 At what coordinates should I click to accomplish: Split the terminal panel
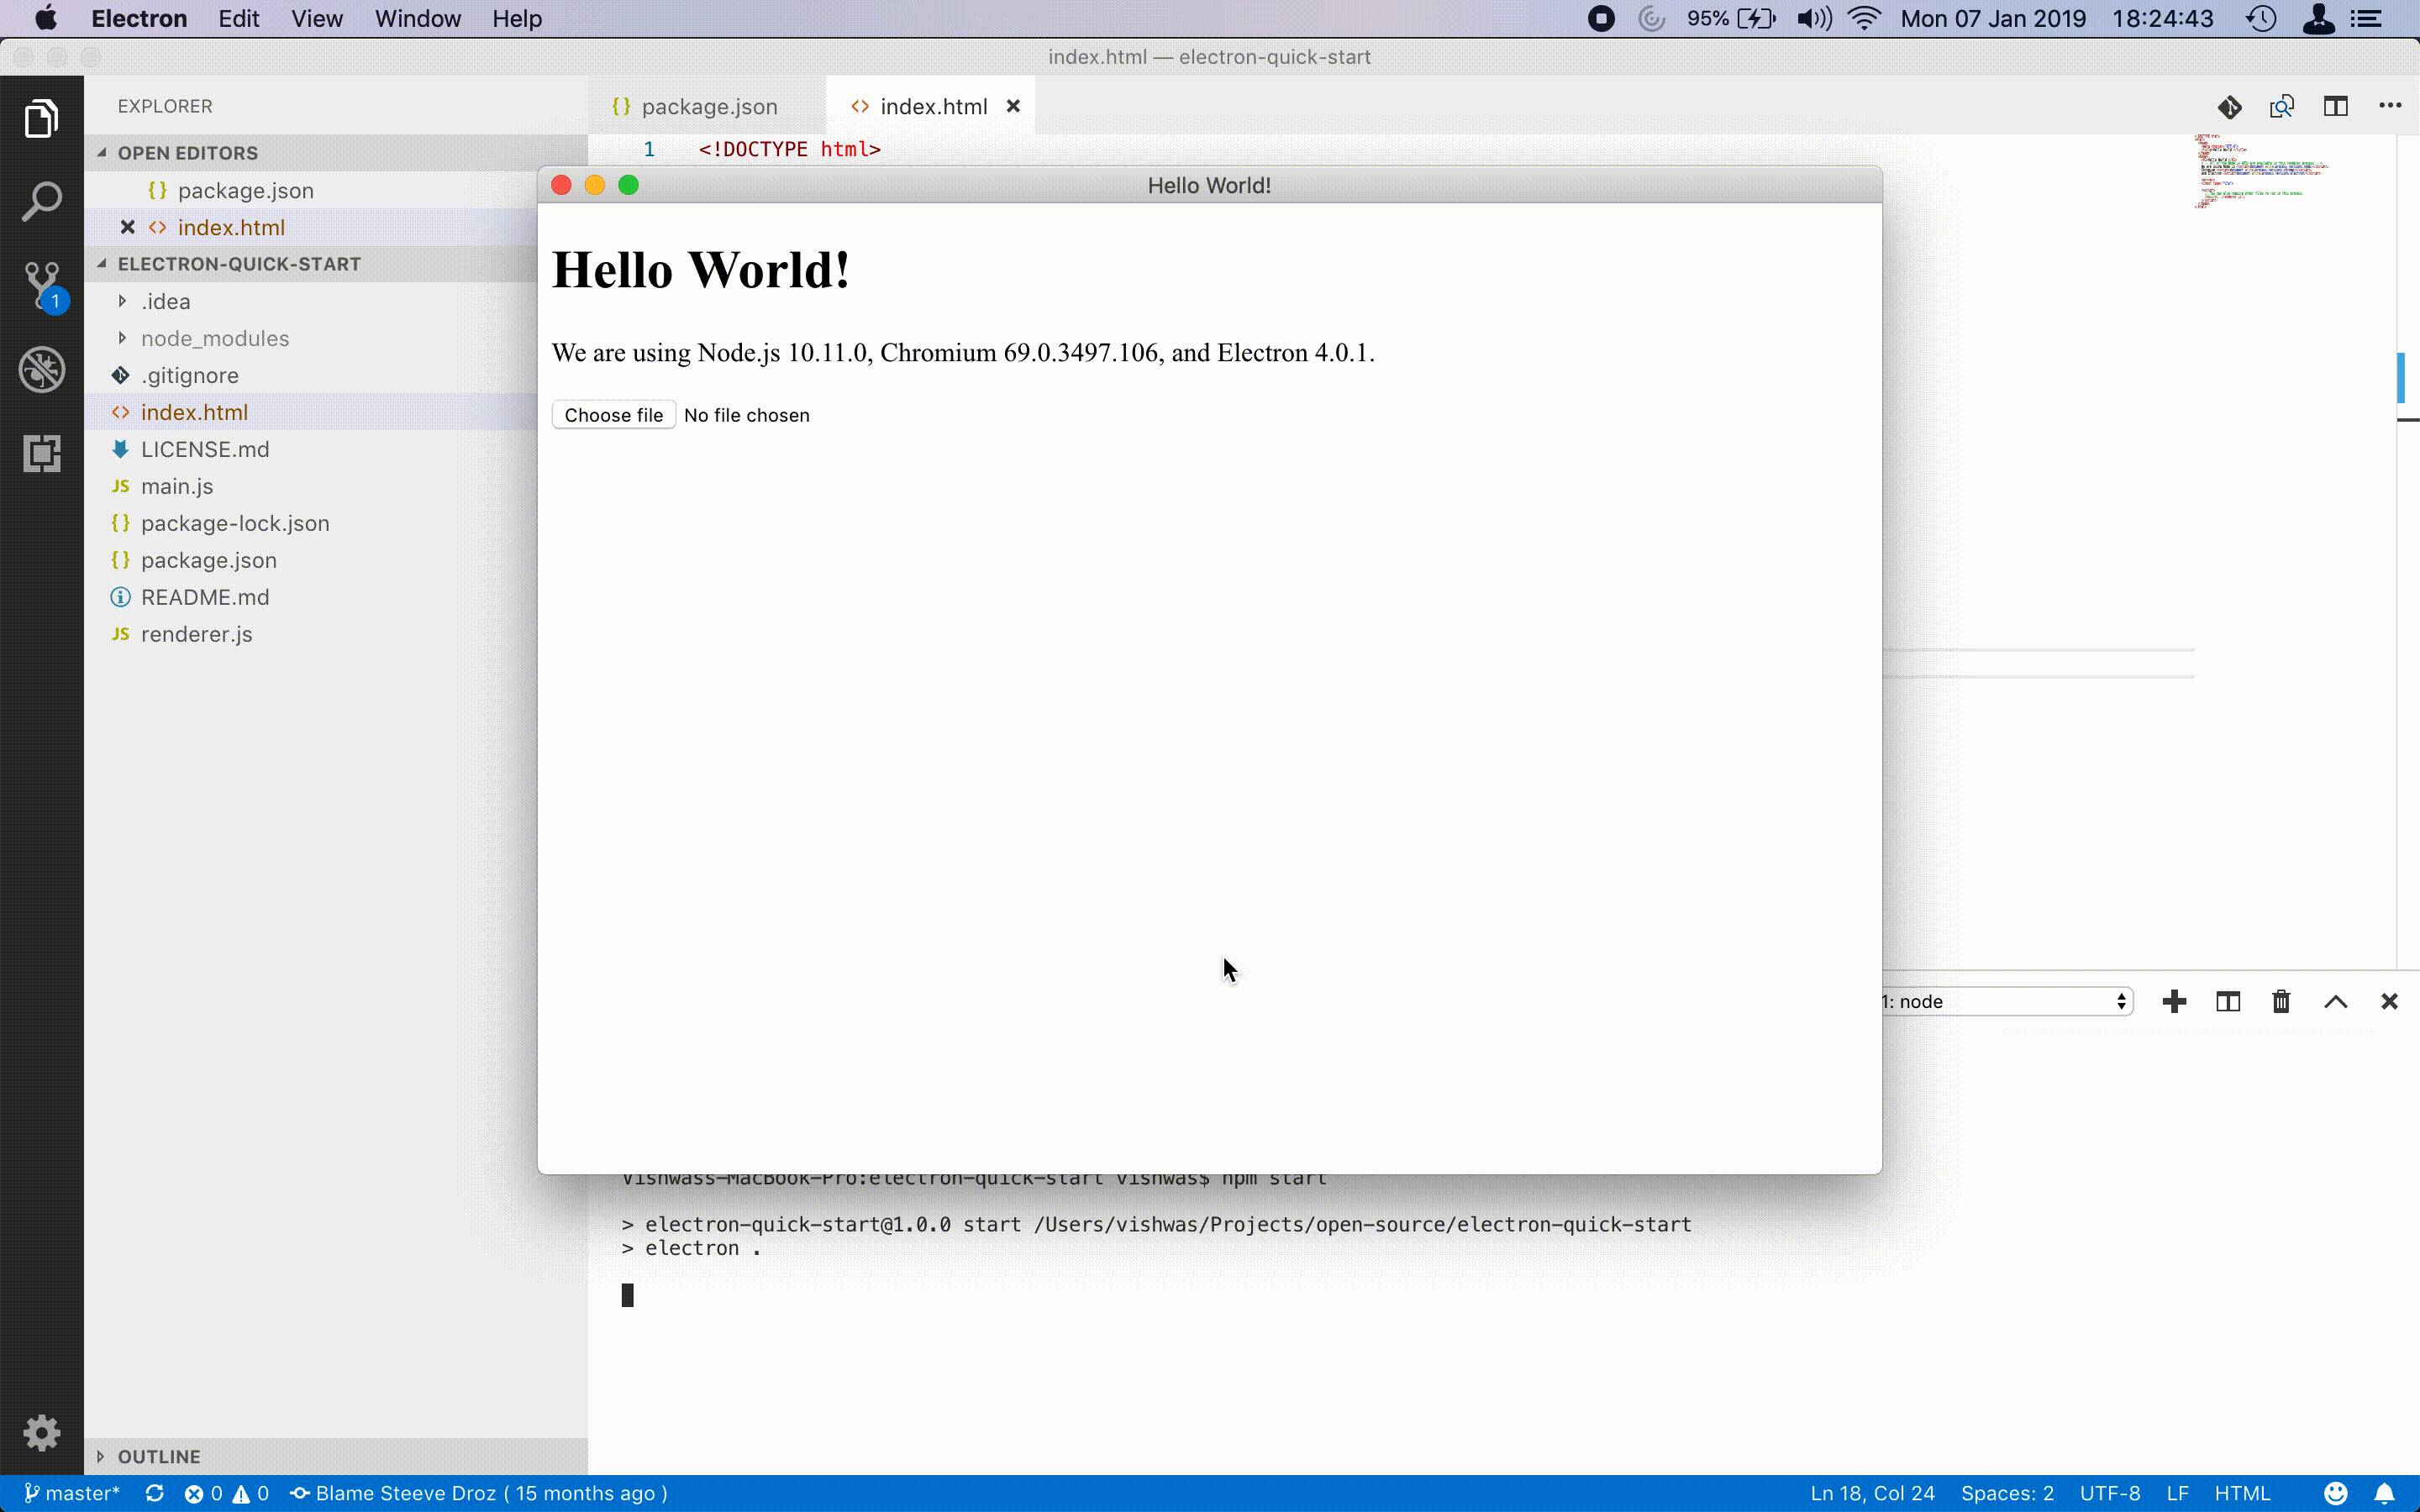pos(2228,1001)
